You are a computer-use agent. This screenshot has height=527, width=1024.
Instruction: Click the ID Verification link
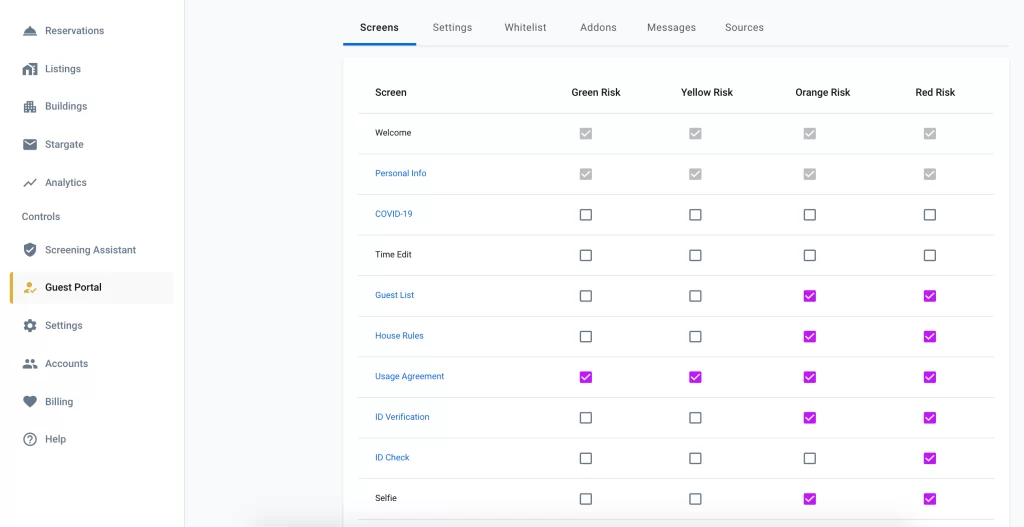tap(402, 417)
